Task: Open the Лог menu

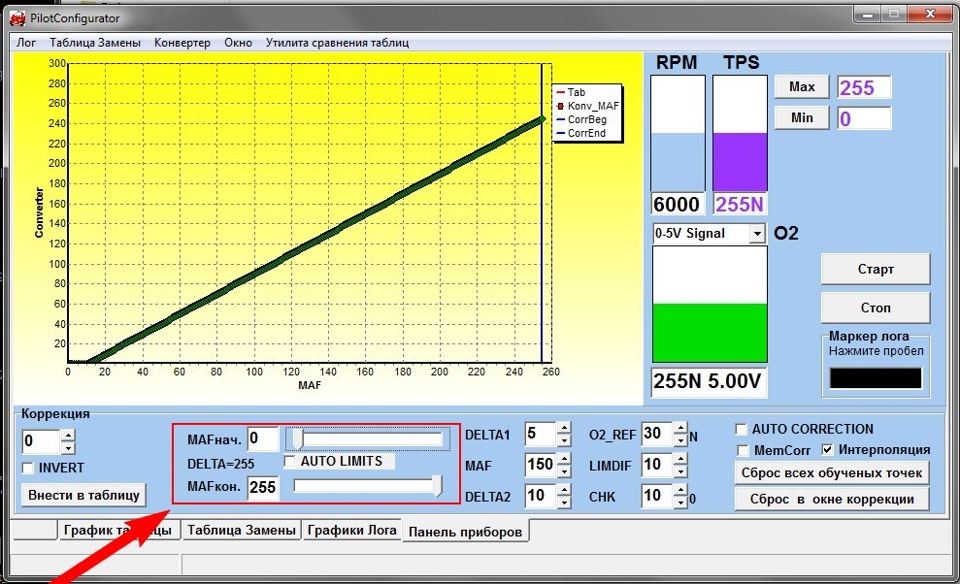Action: coord(26,43)
